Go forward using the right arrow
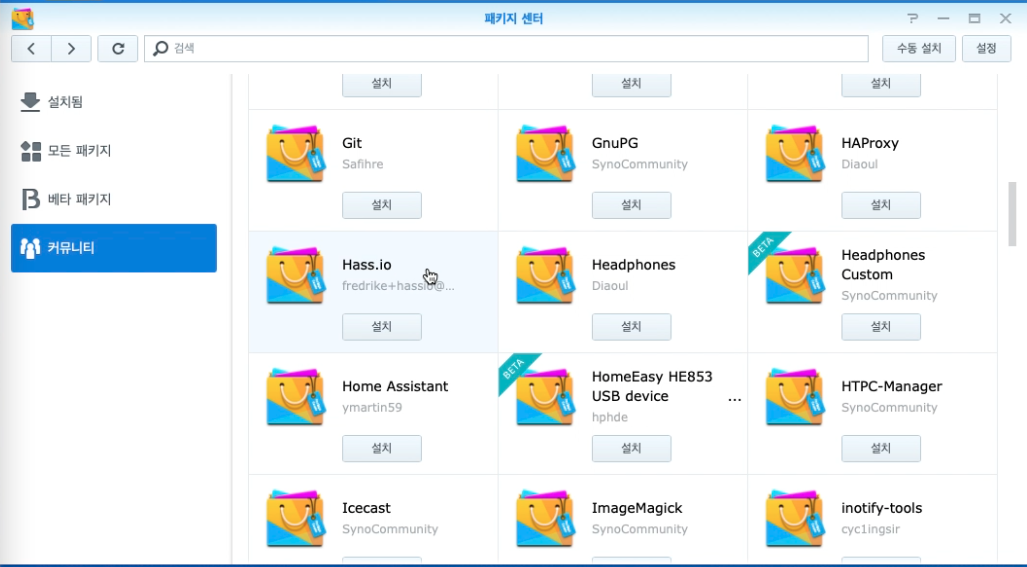Viewport: 1027px width, 567px height. (x=71, y=48)
